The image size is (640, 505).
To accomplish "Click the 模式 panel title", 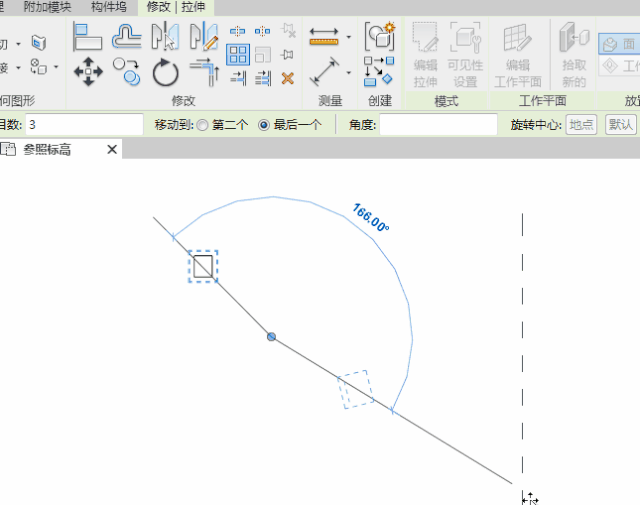I will coord(447,101).
